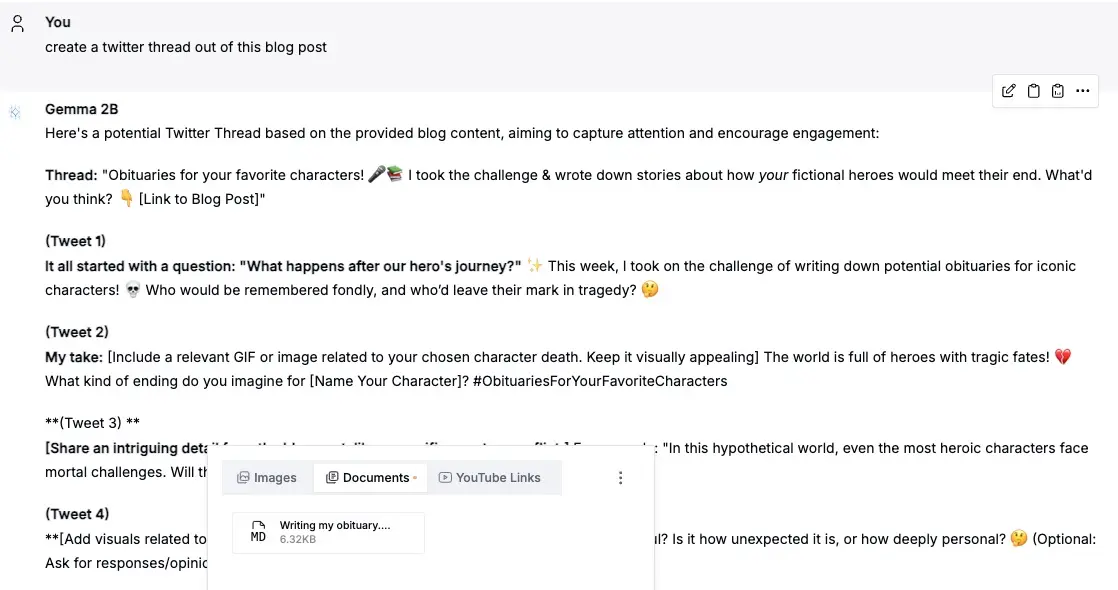Click the clipboard icon with text marks
The image size is (1118, 590).
[x=1058, y=91]
